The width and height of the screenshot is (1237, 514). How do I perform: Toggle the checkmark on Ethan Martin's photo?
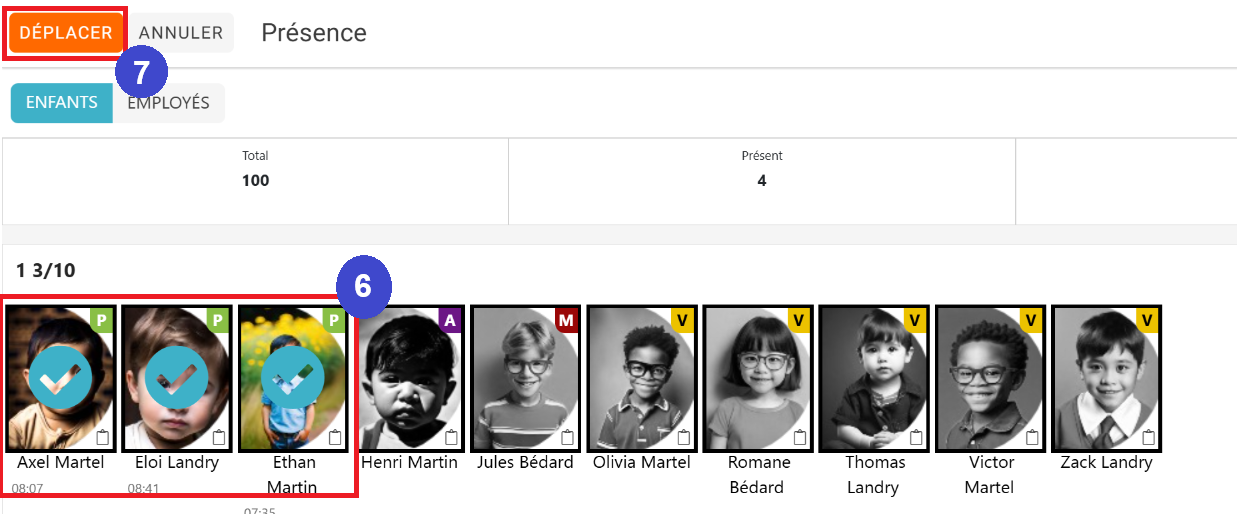click(293, 378)
